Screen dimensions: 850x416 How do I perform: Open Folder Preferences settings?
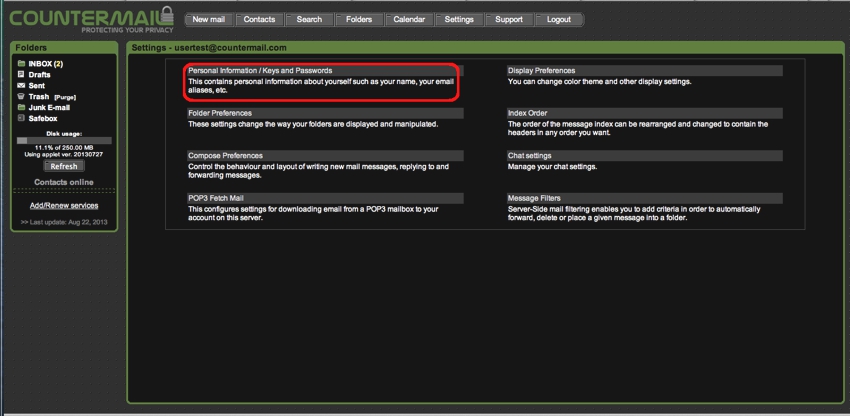[220, 113]
